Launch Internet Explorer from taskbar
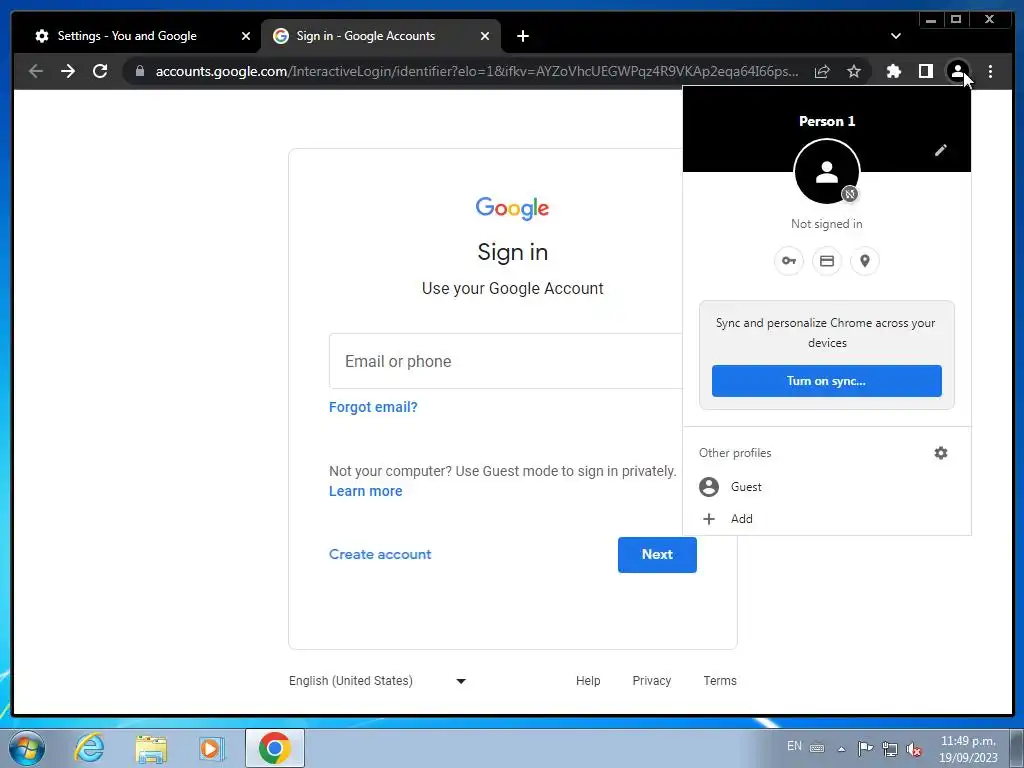Image resolution: width=1024 pixels, height=768 pixels. 88,748
